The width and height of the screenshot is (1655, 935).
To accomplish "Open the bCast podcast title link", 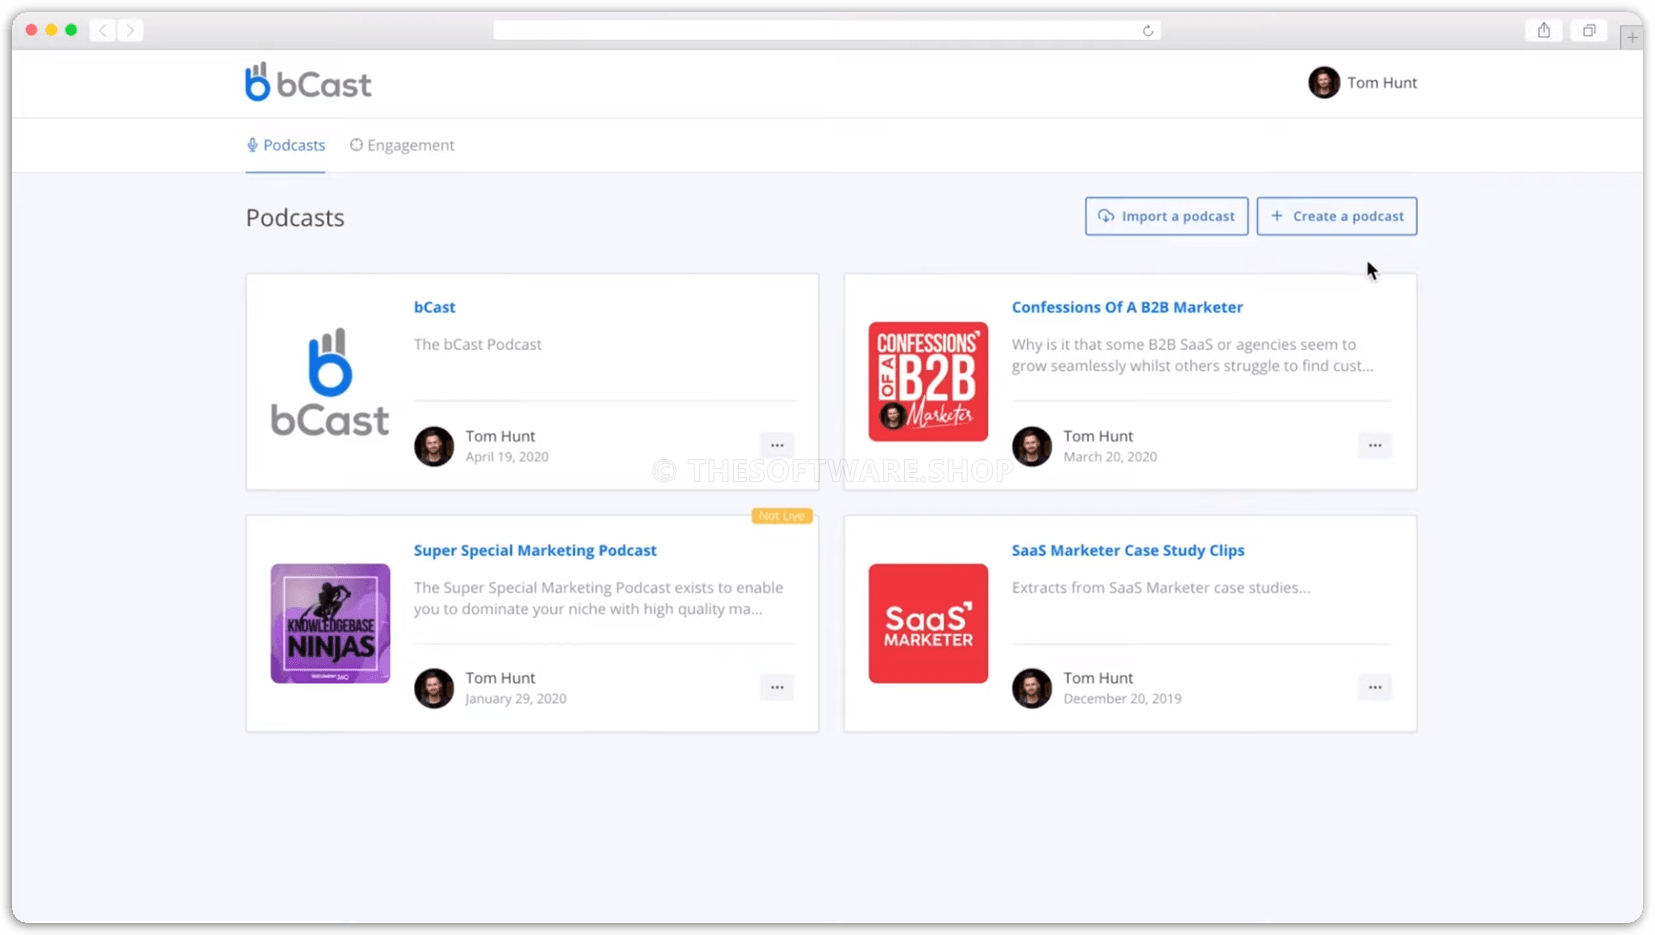I will (434, 307).
